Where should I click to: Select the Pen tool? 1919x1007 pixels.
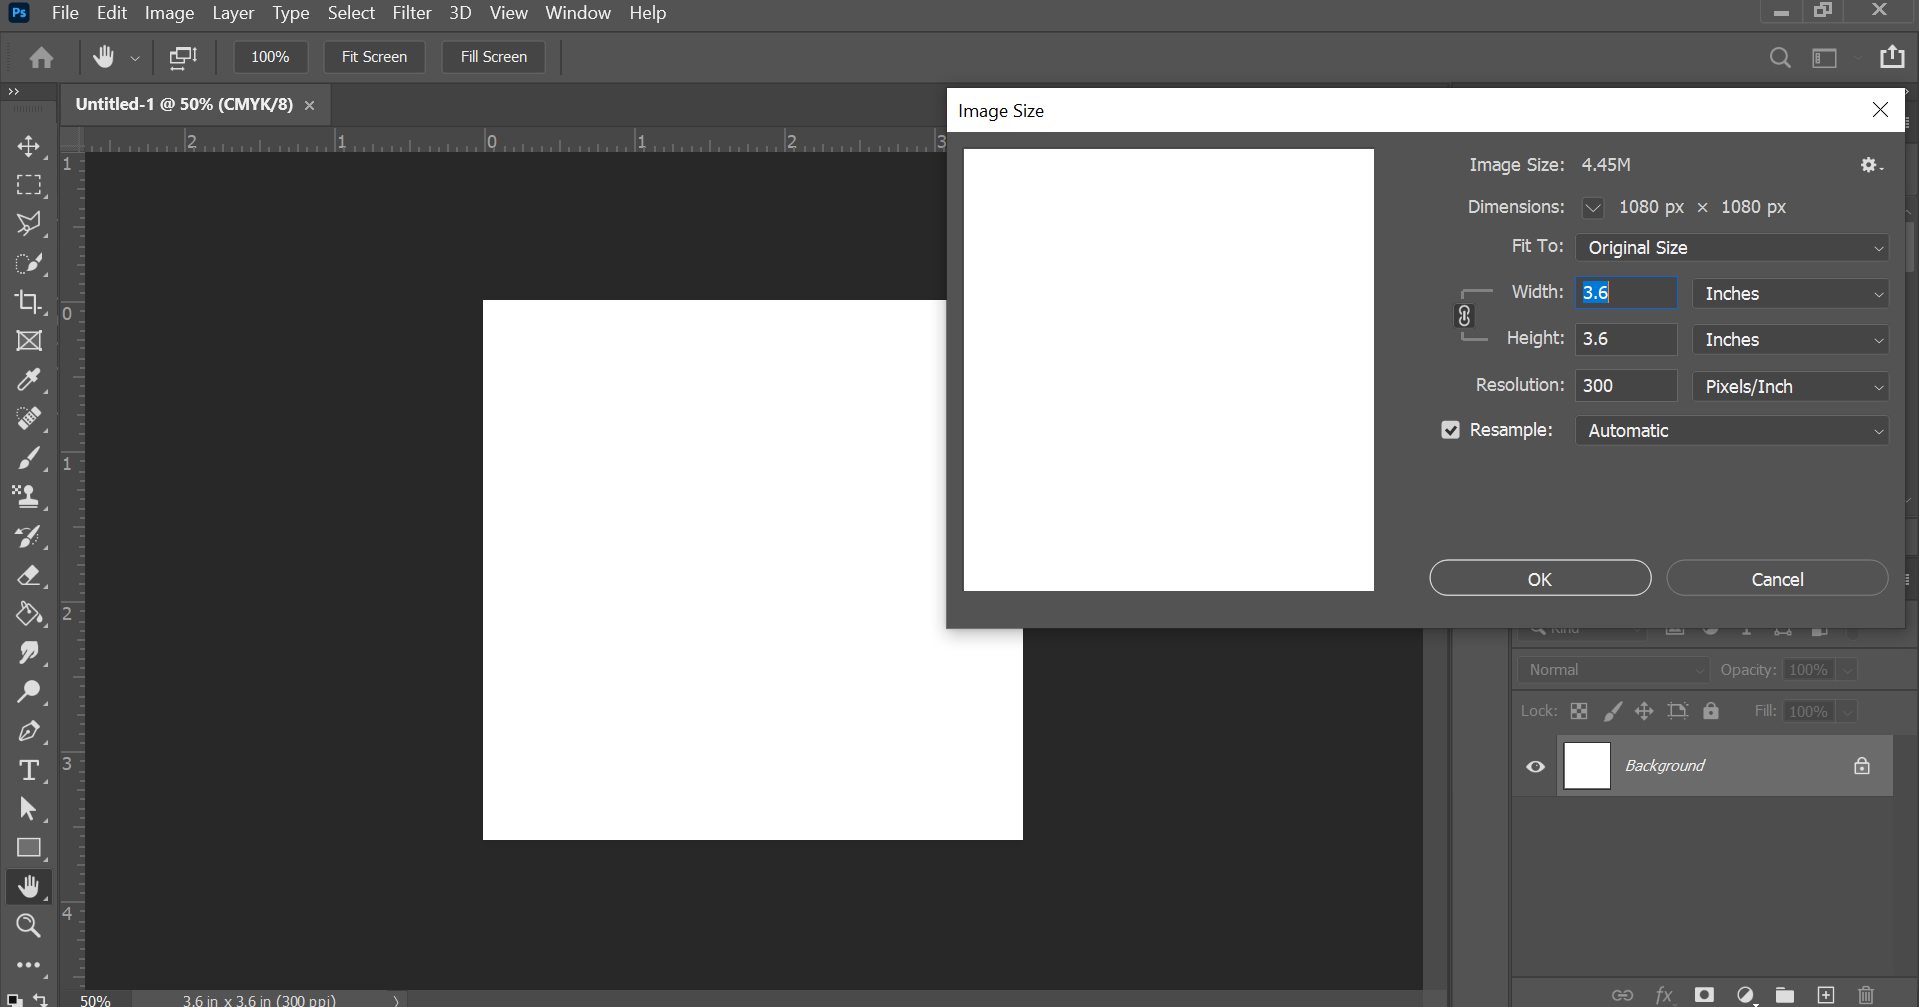[28, 731]
